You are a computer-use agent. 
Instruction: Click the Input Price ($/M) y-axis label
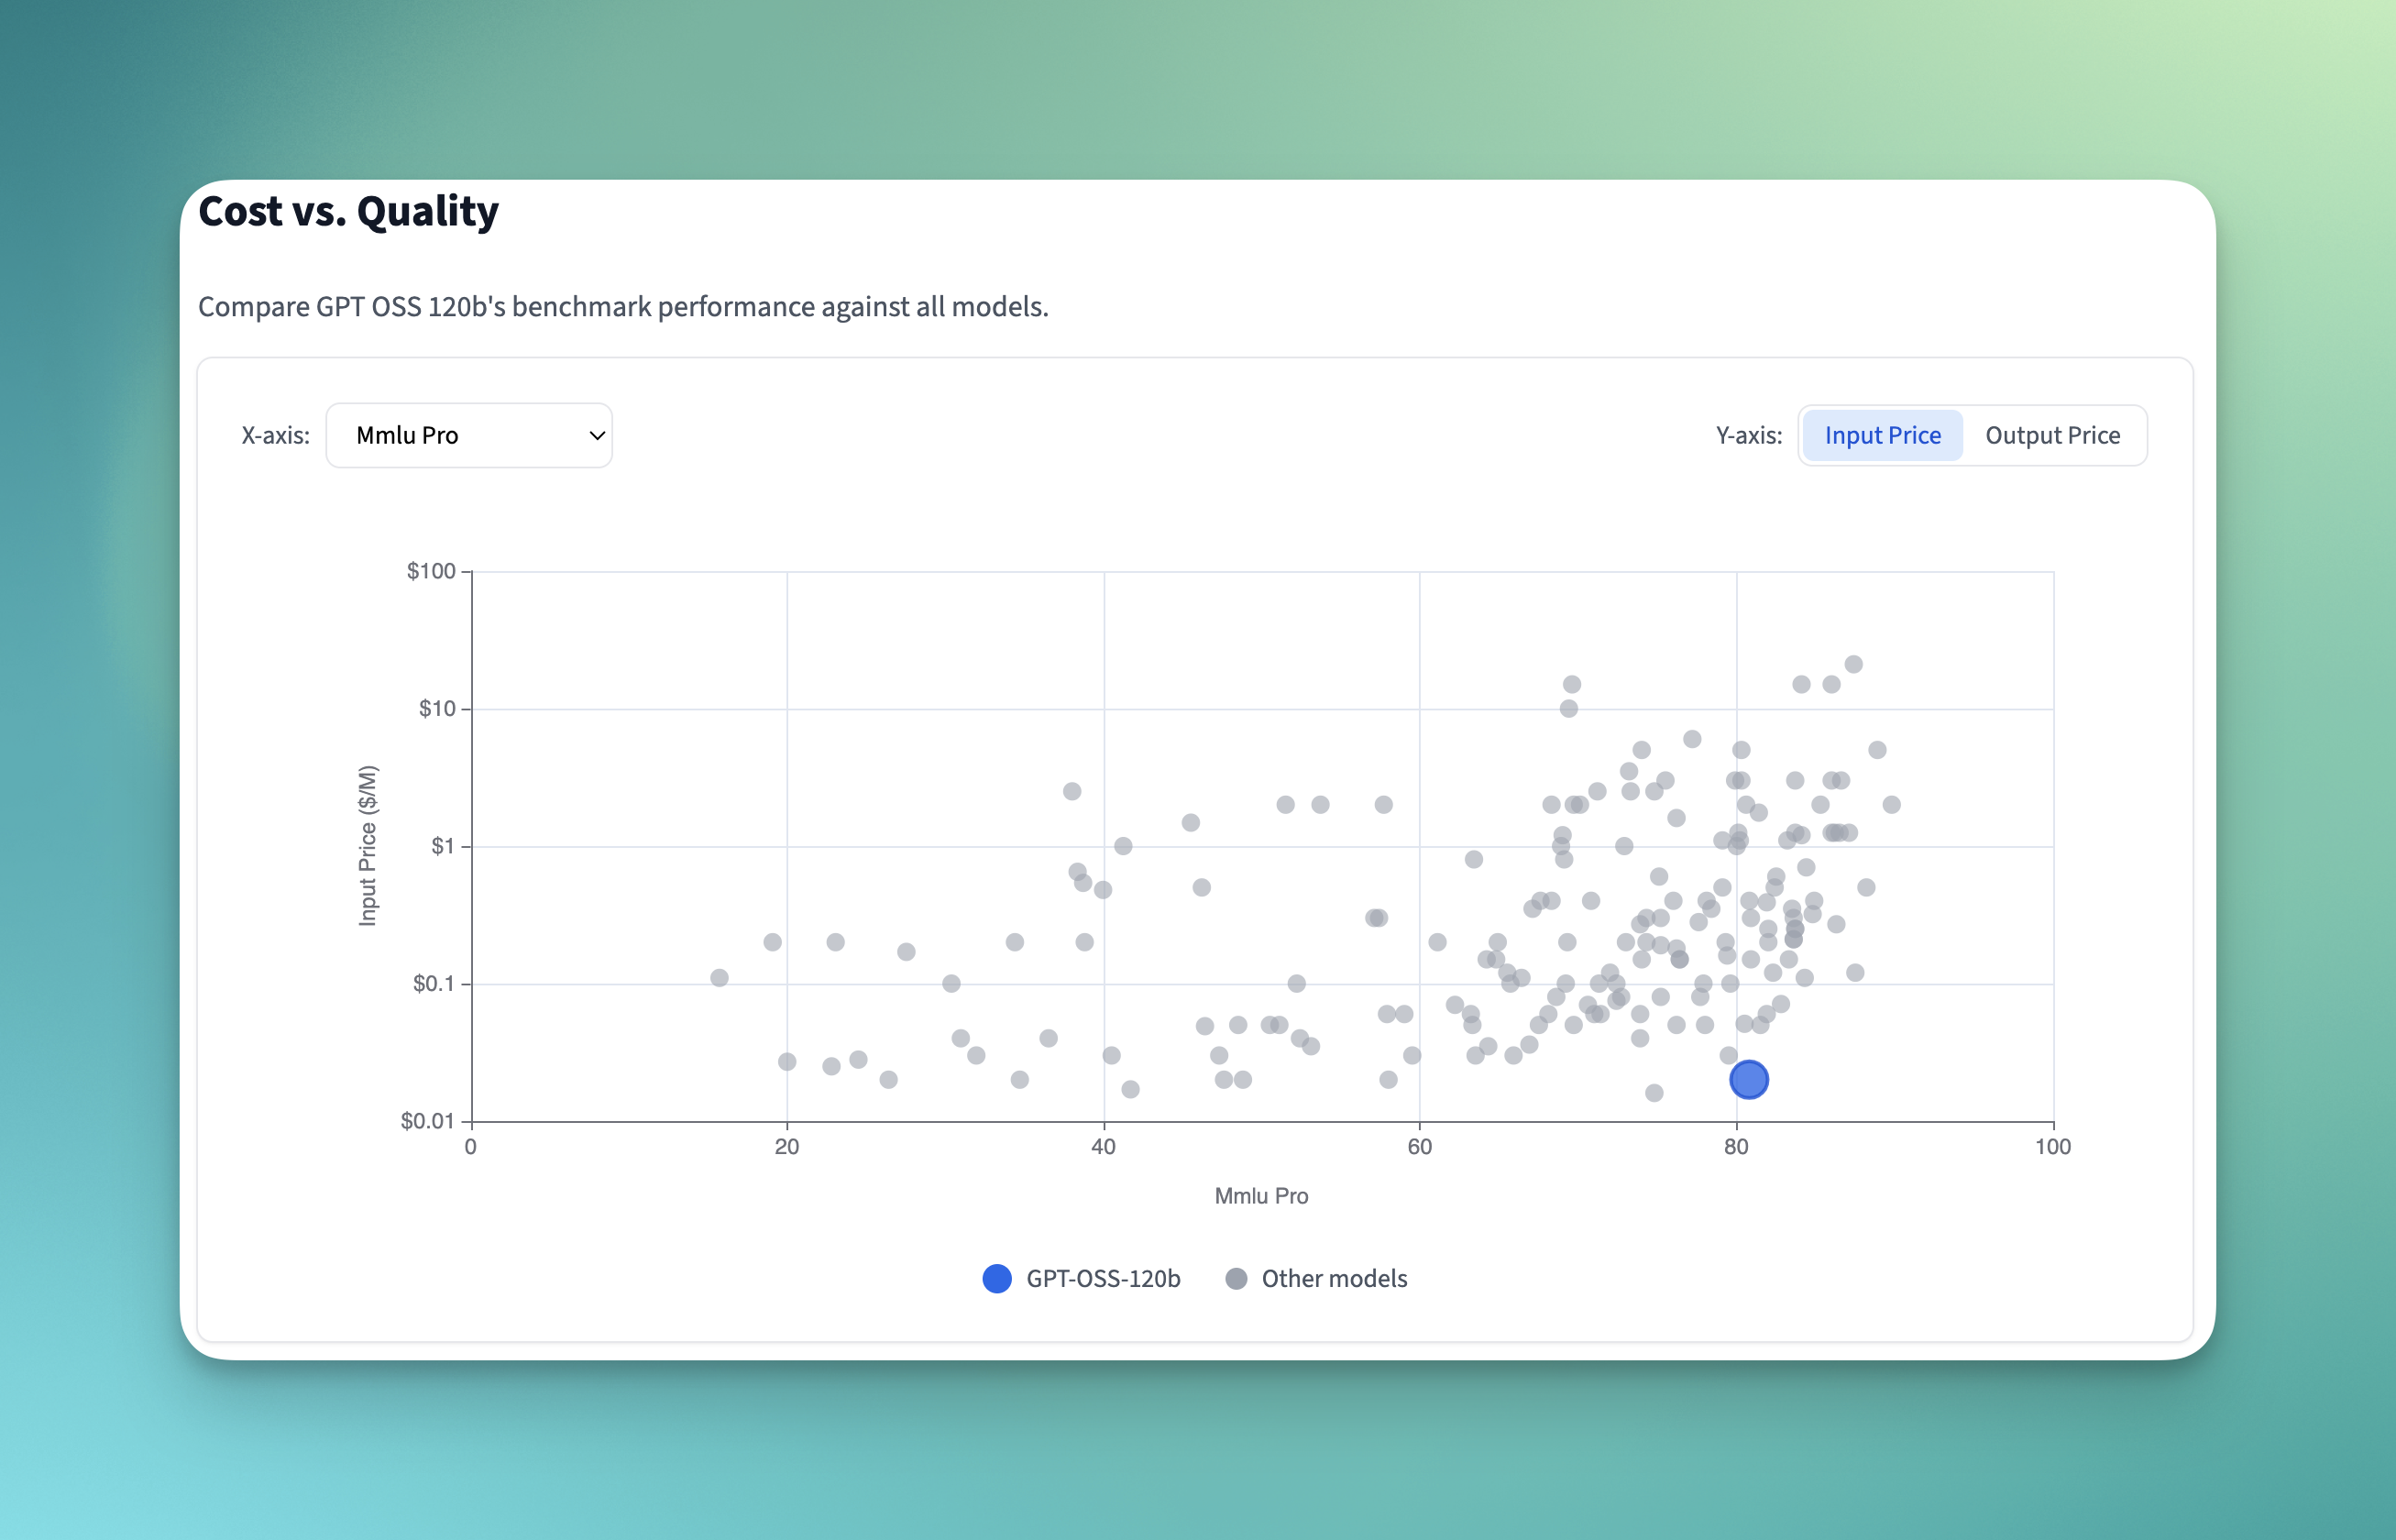368,846
